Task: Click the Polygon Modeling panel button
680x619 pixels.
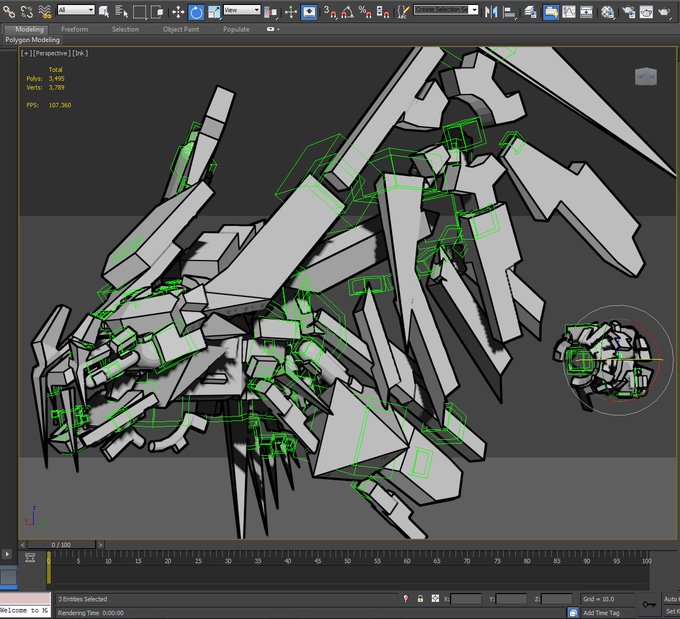Action: (x=32, y=40)
